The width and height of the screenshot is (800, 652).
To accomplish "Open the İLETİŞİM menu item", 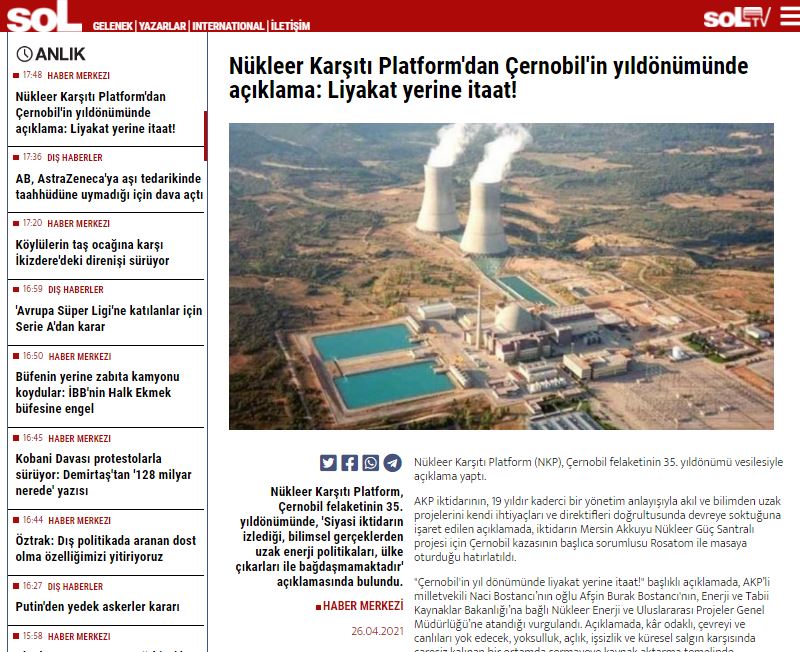I will pyautogui.click(x=290, y=26).
